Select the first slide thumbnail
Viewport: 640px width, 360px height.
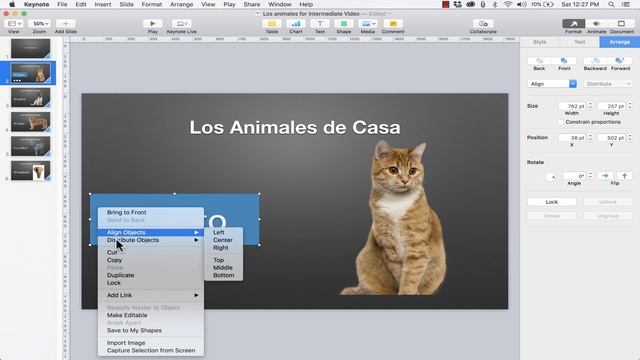(x=31, y=49)
